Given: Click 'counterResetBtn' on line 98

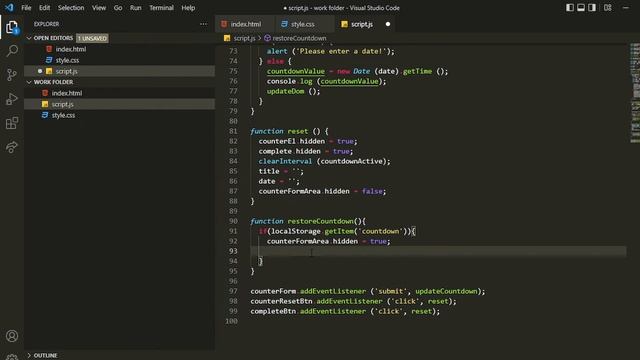Looking at the screenshot, I should click(281, 301).
